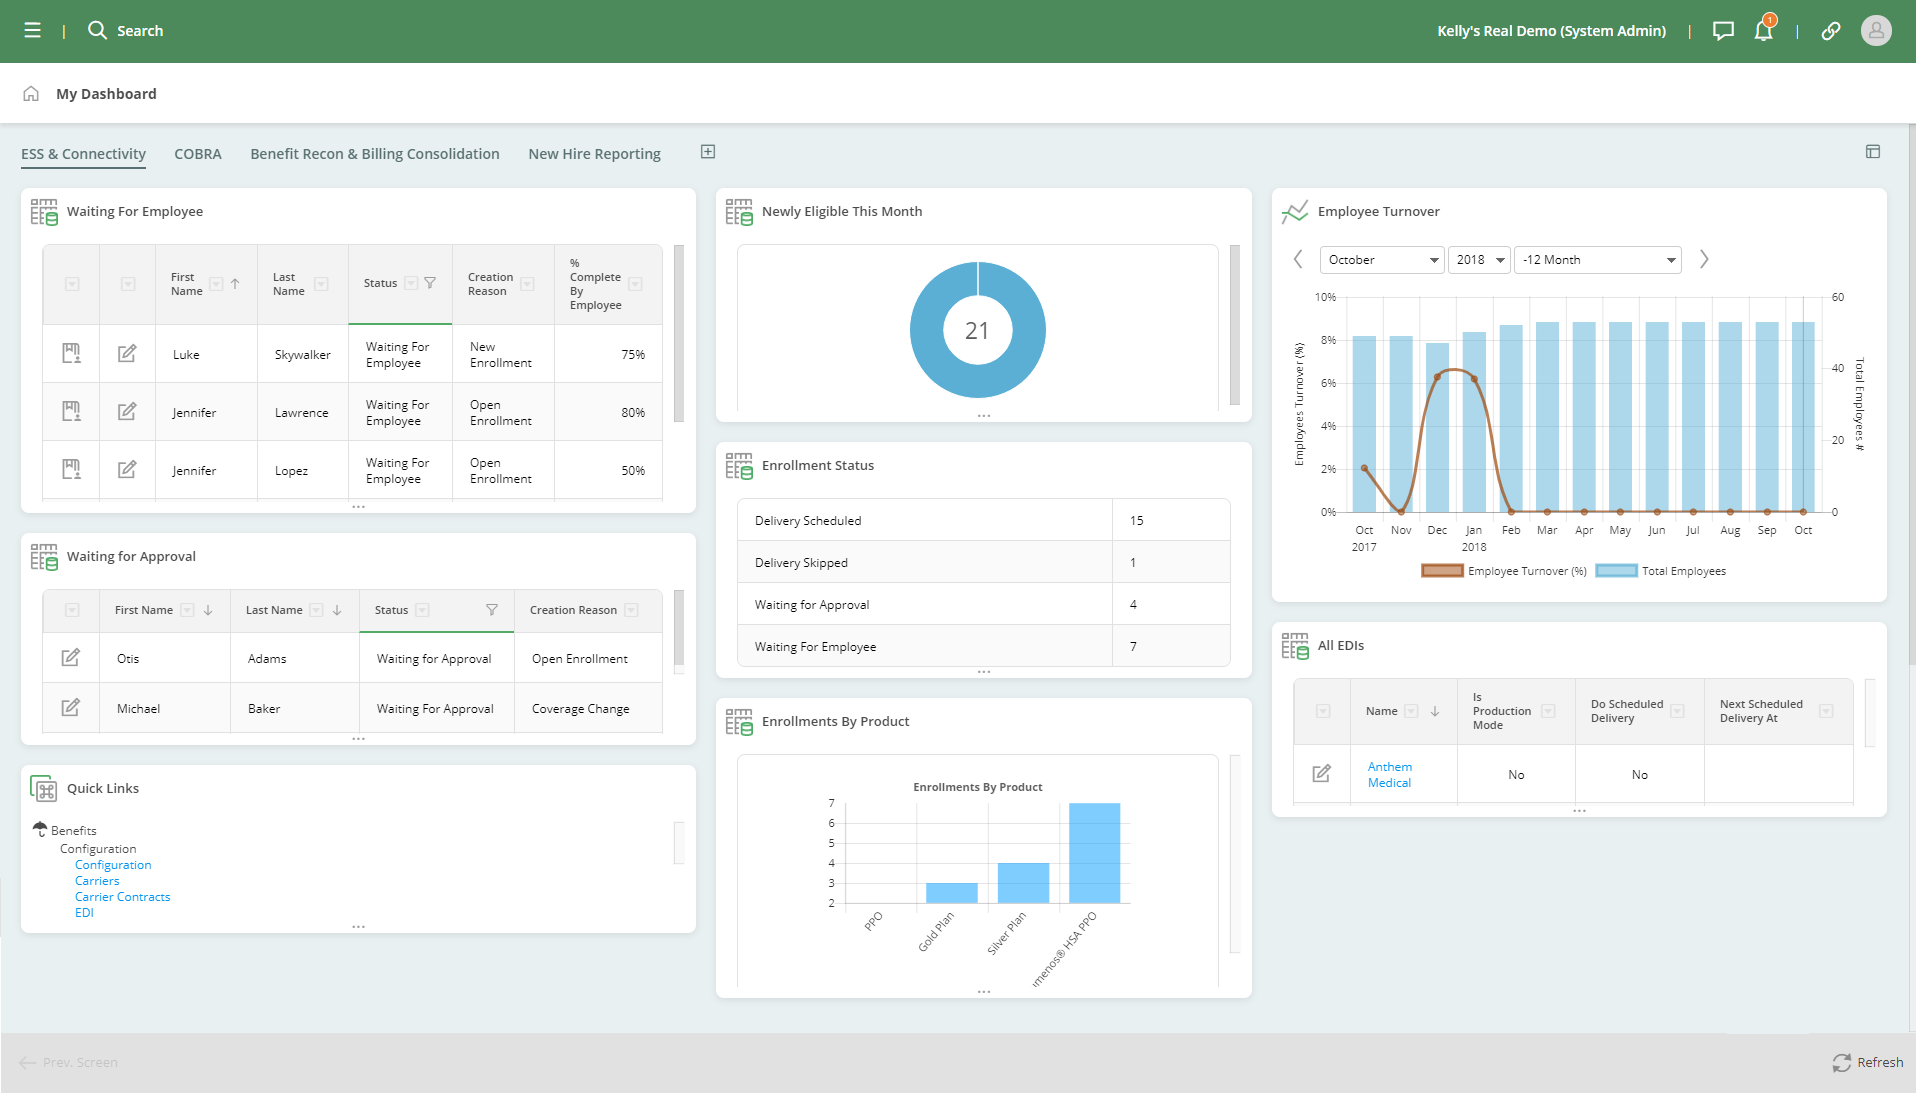
Task: Switch to the COBRA tab
Action: (198, 154)
